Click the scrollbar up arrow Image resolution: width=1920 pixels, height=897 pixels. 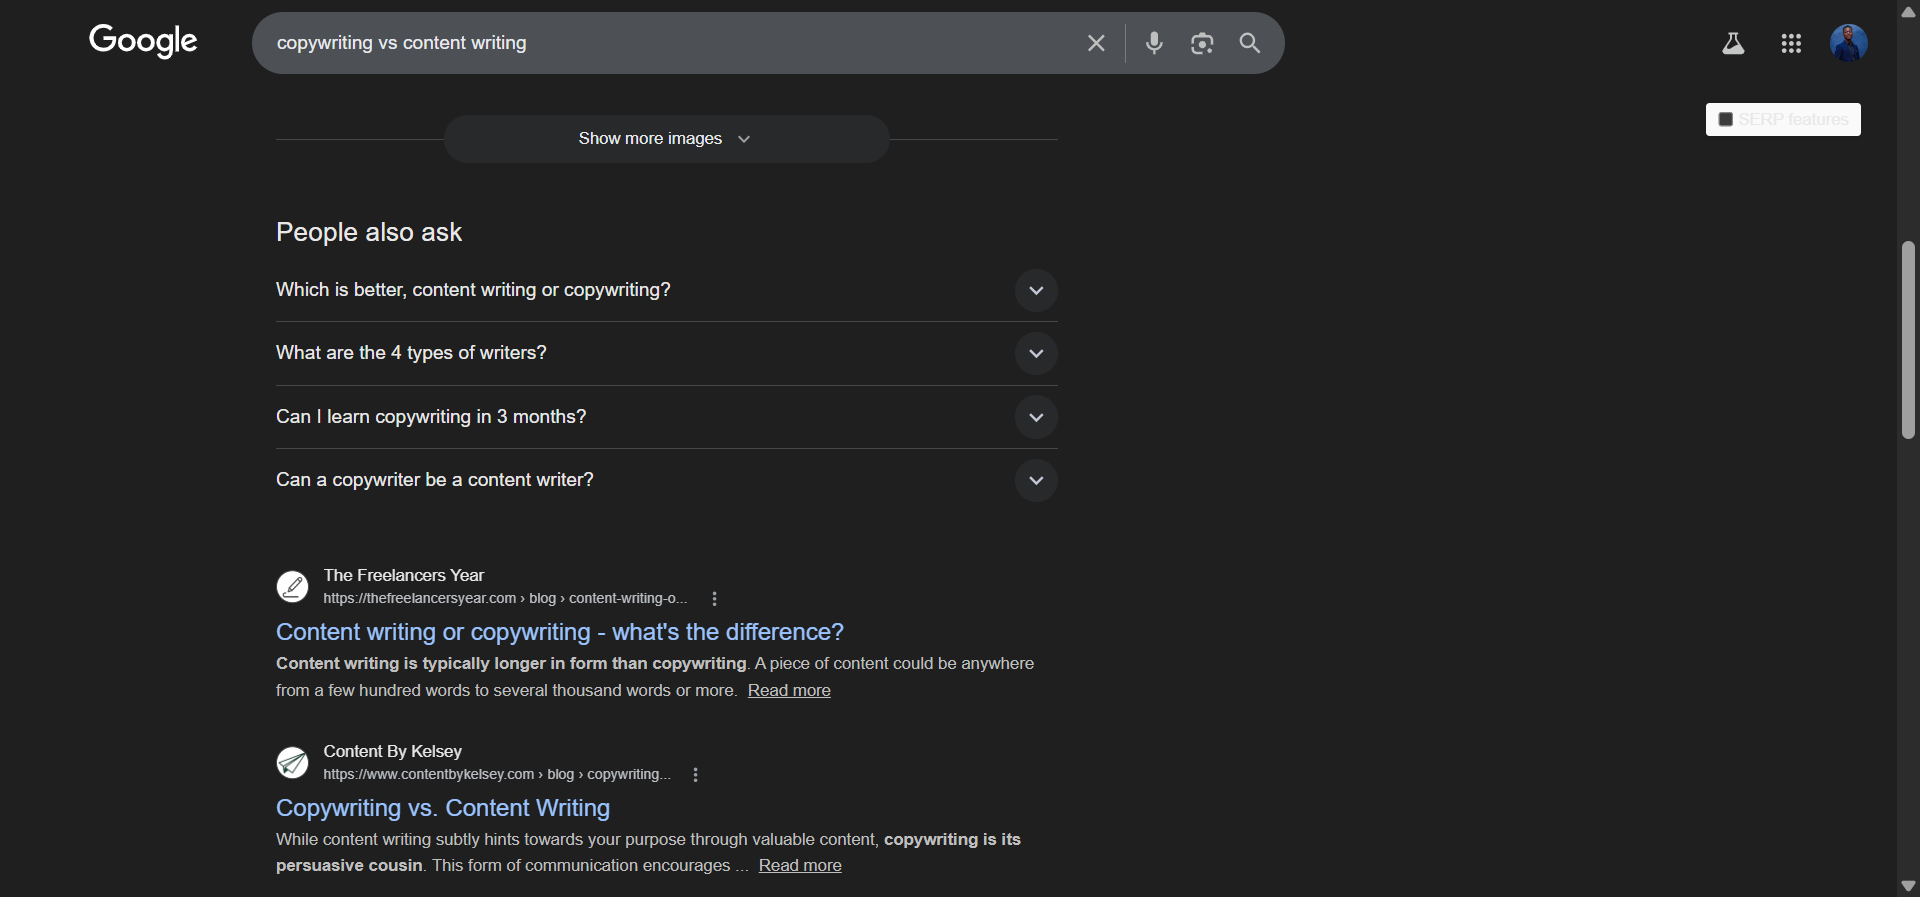1908,12
